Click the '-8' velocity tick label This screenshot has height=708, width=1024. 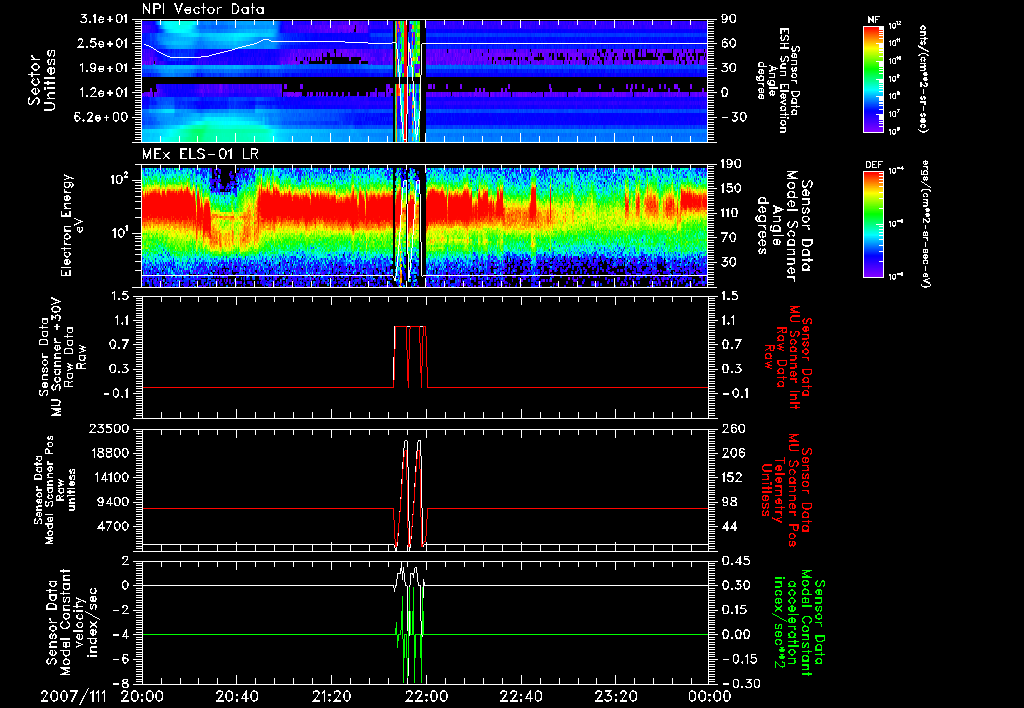tap(121, 683)
